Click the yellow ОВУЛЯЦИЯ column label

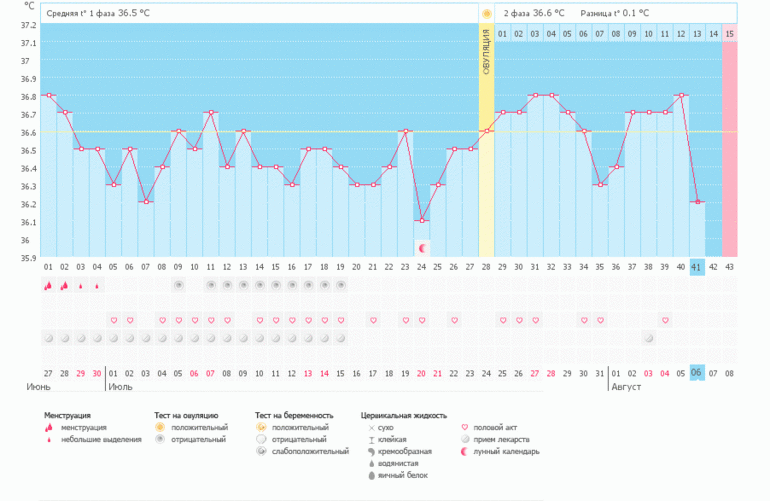point(486,52)
